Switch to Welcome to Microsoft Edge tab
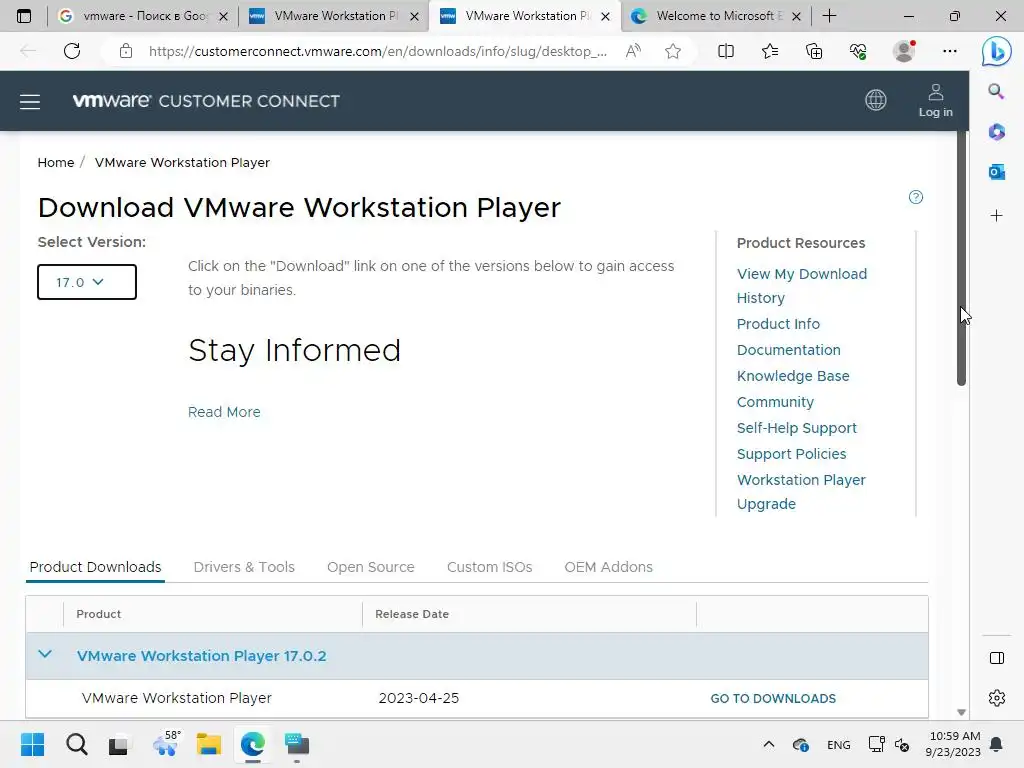Image resolution: width=1024 pixels, height=768 pixels. point(716,16)
